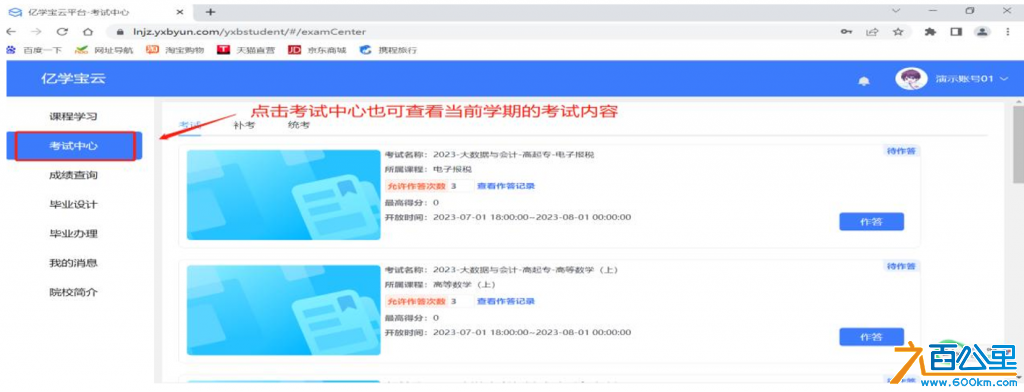Switch to the 补考 tab
This screenshot has height=392, width=1024.
[244, 125]
